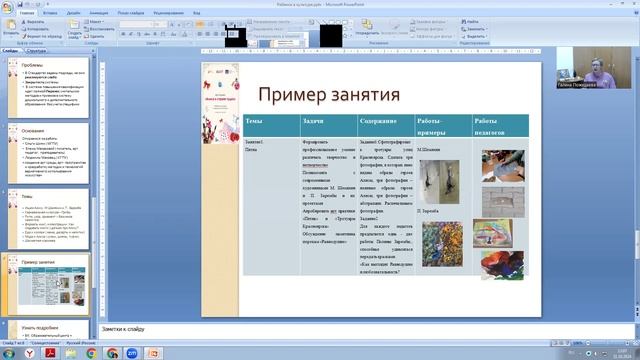Select Основания slide thumbnail
The width and height of the screenshot is (640, 360).
click(48, 153)
